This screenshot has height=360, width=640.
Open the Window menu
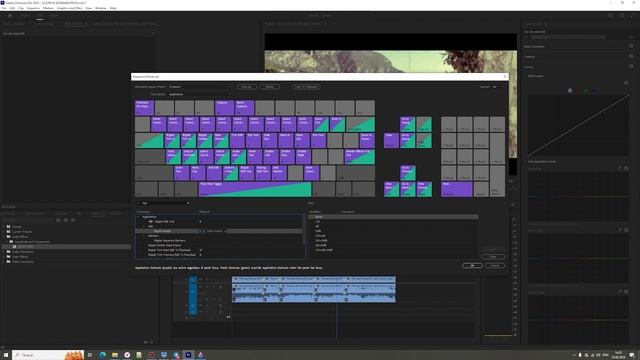tap(100, 8)
